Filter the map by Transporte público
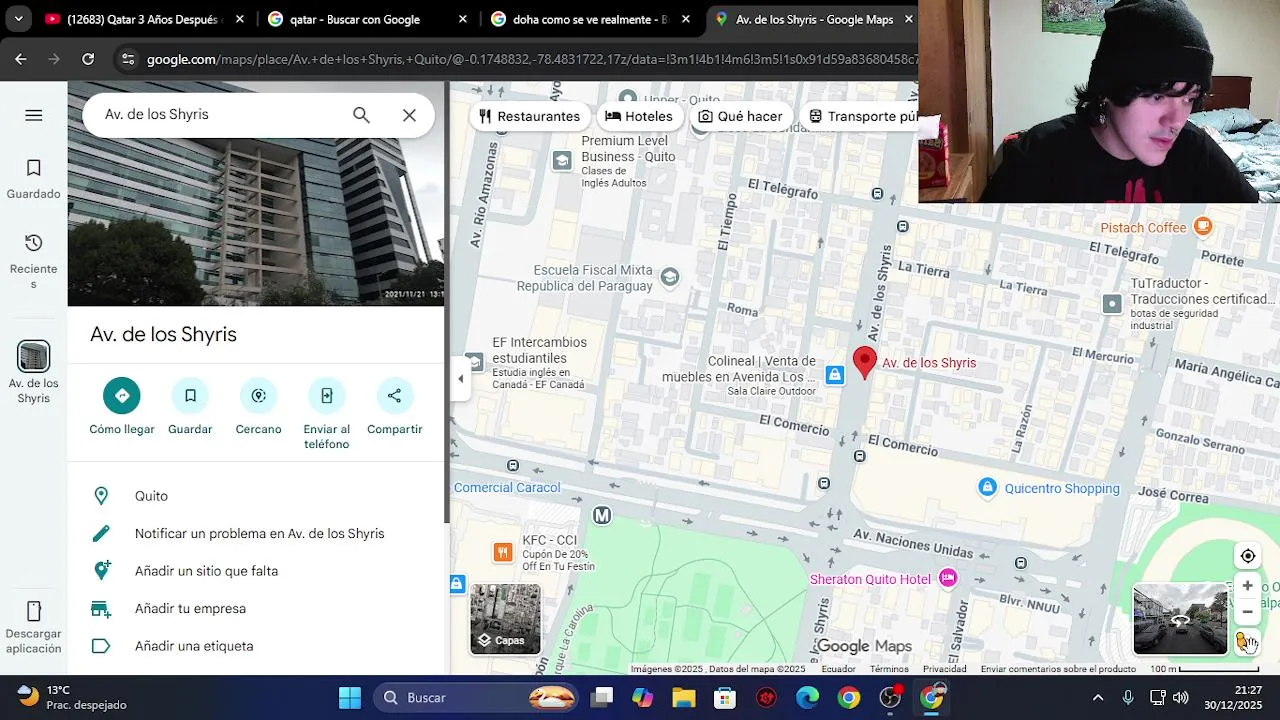1280x720 pixels. (861, 117)
